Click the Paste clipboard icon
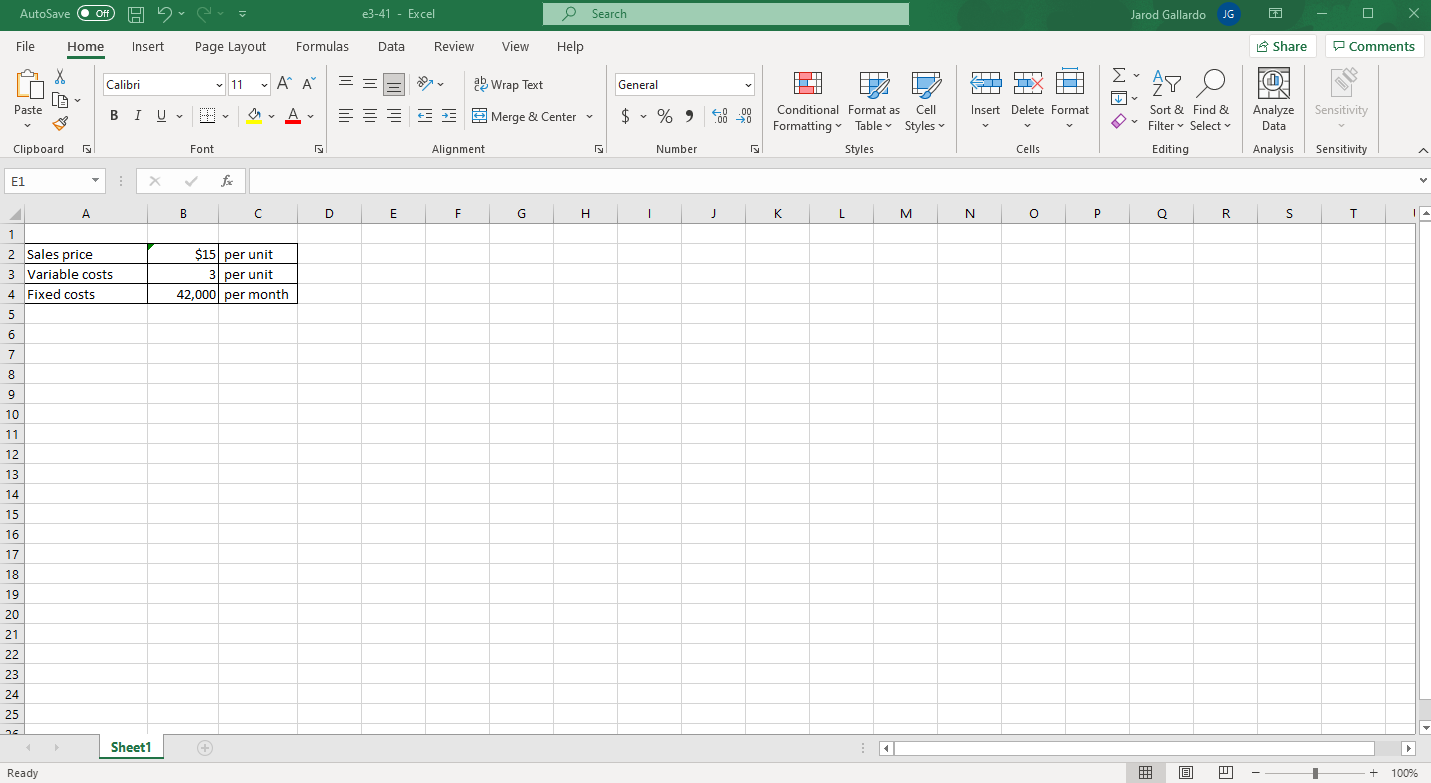 click(28, 86)
